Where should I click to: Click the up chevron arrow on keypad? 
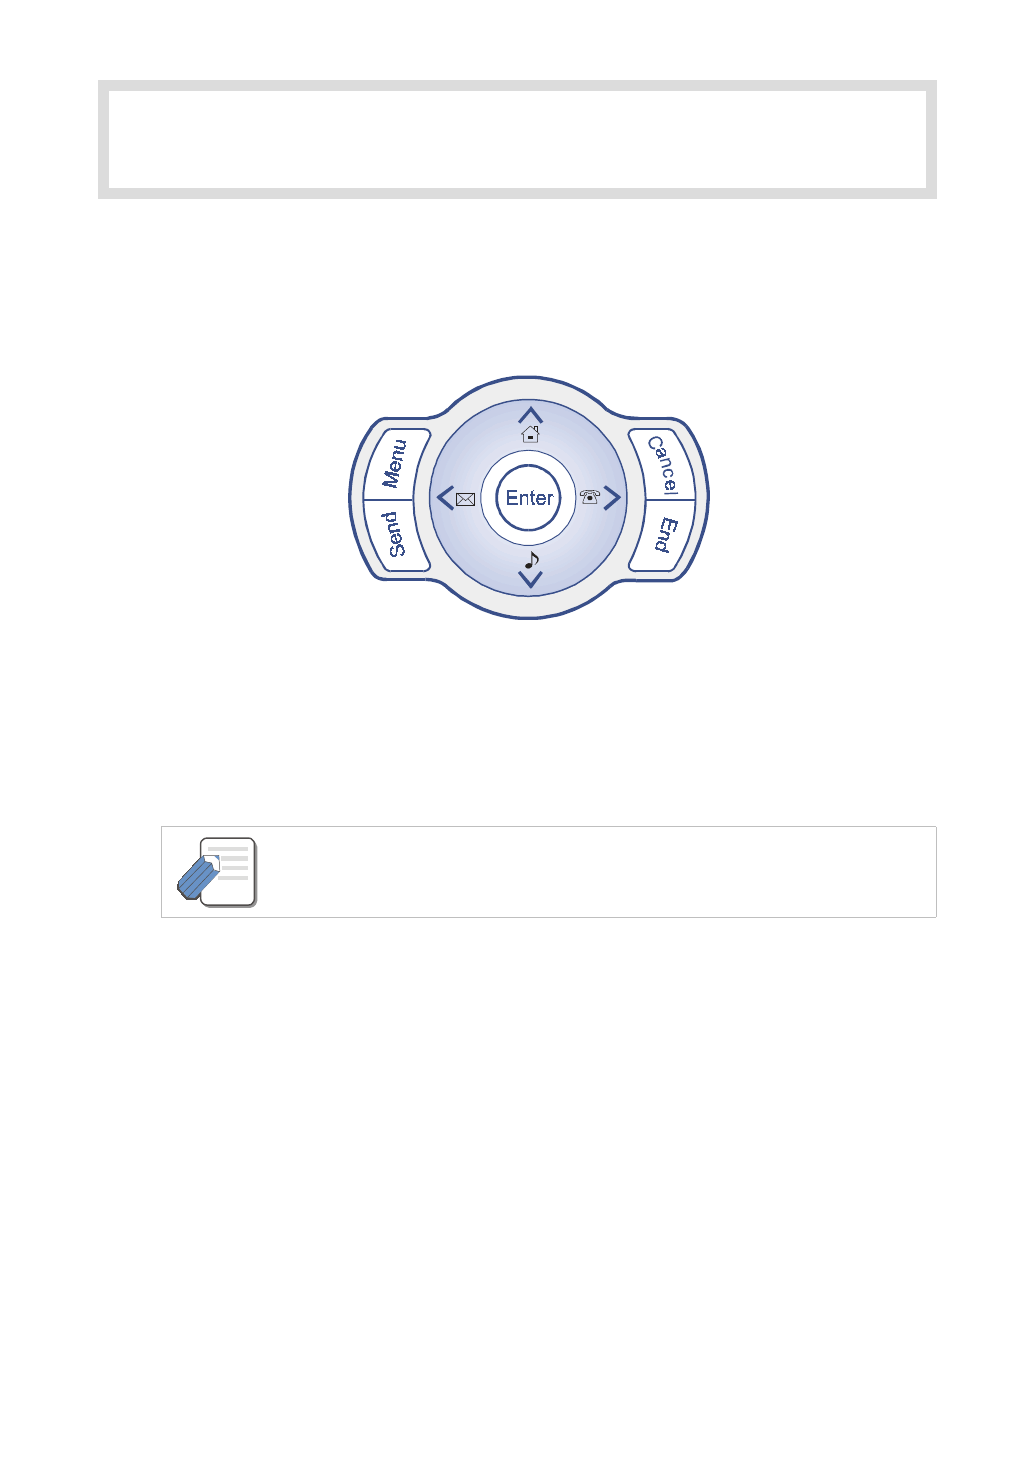530,414
